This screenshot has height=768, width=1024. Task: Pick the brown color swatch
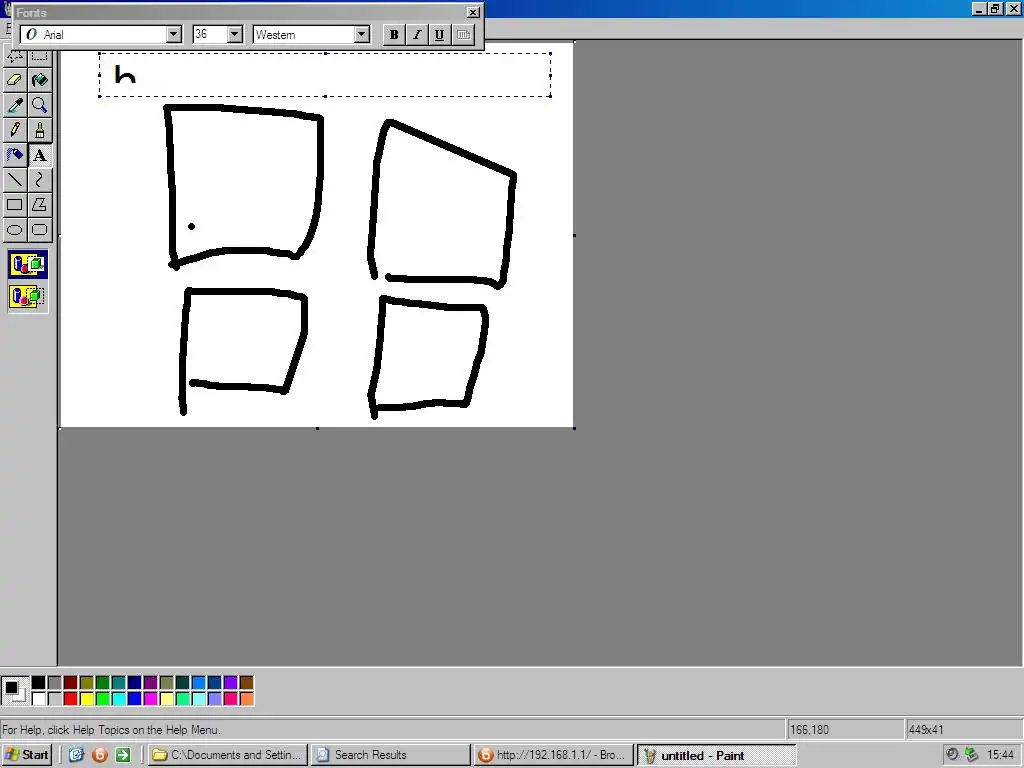(x=246, y=683)
